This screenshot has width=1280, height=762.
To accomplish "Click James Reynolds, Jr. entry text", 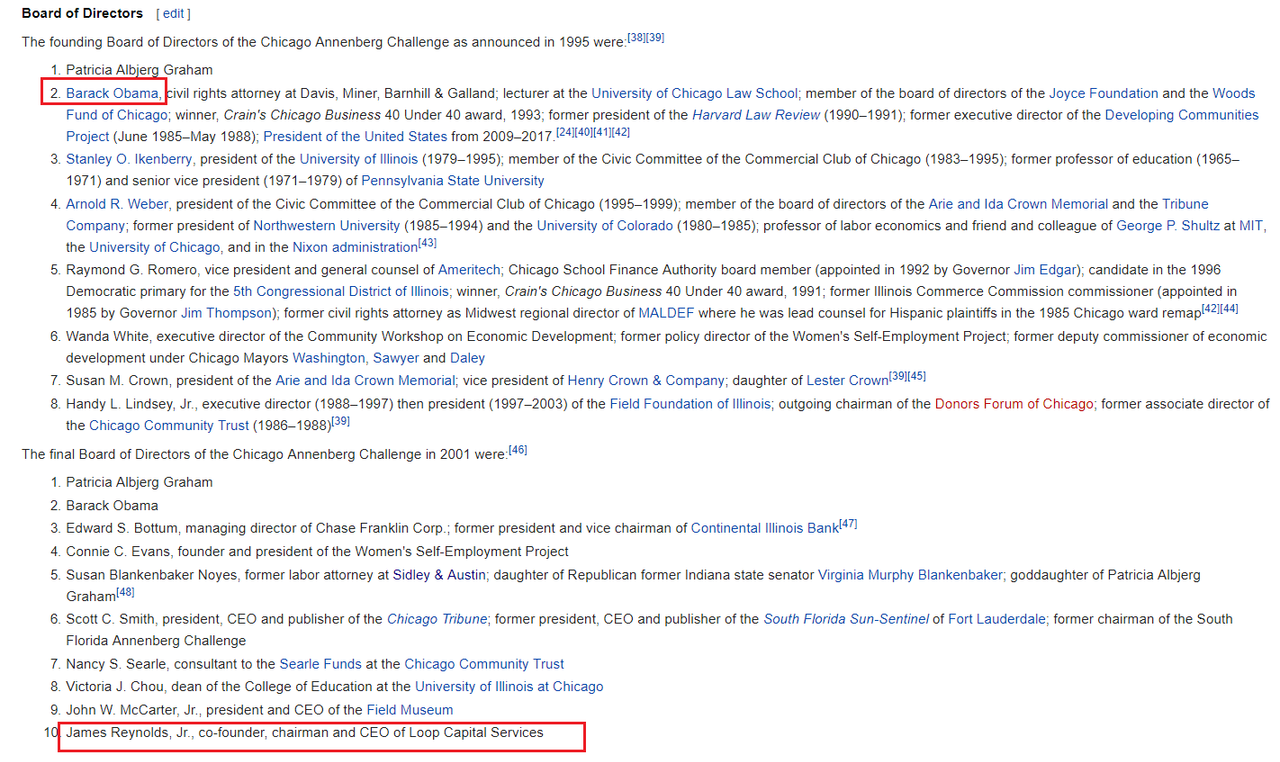I will tap(305, 733).
